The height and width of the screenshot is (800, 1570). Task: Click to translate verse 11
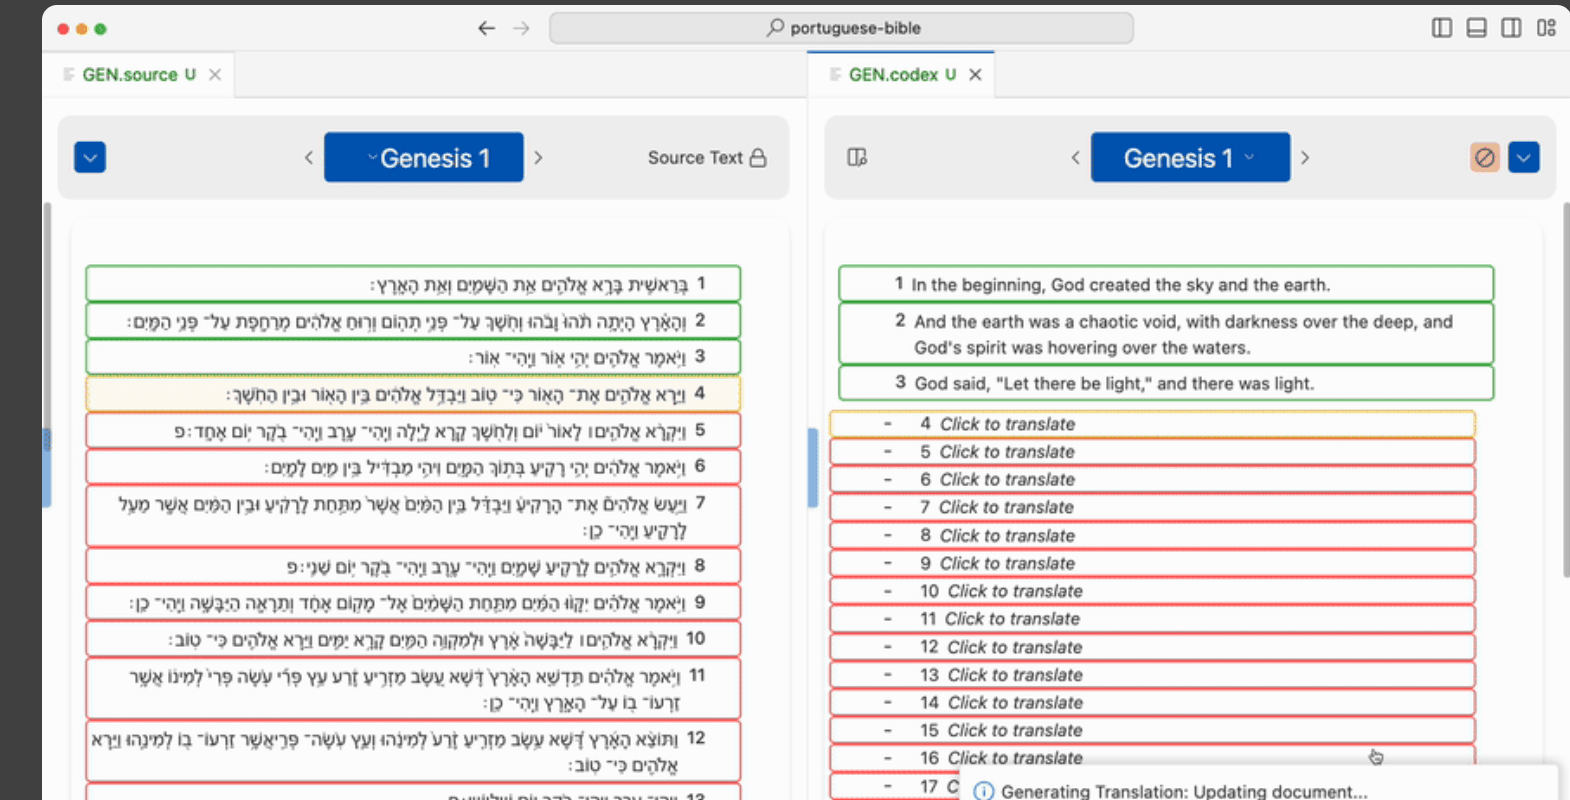(x=1153, y=619)
